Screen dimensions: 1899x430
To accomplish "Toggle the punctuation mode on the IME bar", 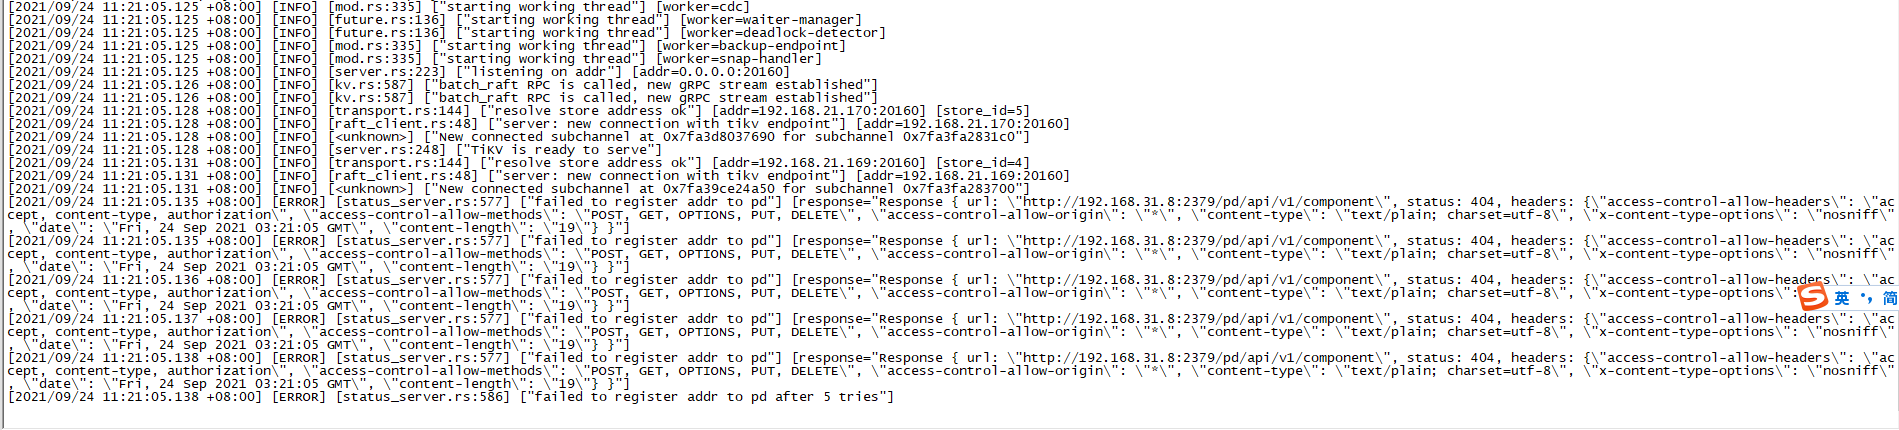I will coord(1866,298).
